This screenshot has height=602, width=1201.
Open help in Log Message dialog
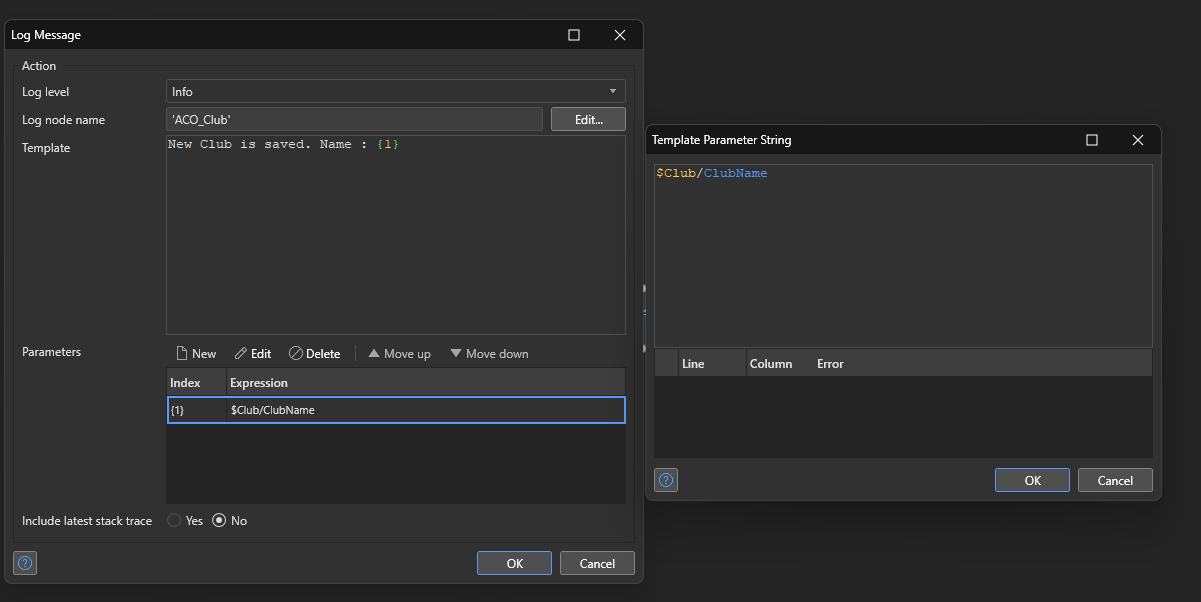click(25, 563)
